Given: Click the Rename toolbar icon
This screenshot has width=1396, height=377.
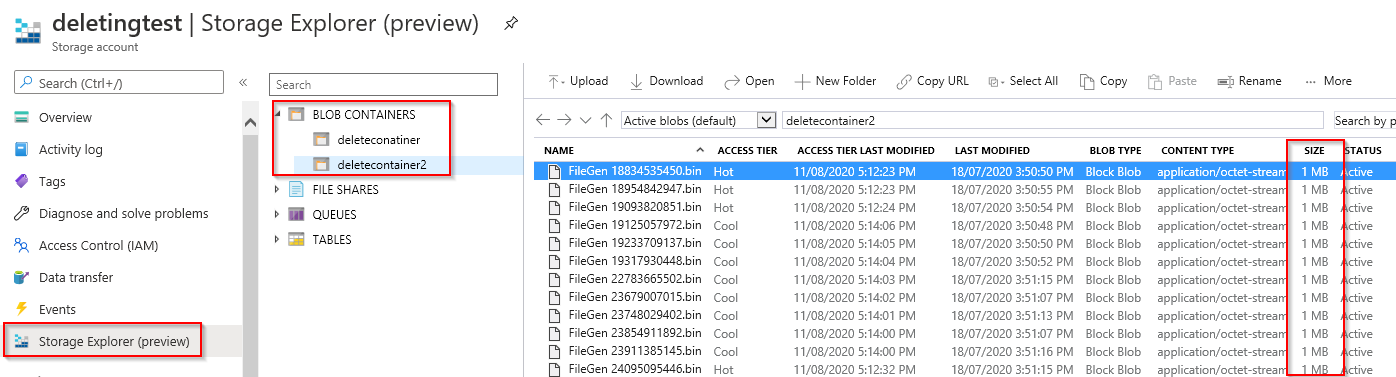Looking at the screenshot, I should tap(1226, 81).
